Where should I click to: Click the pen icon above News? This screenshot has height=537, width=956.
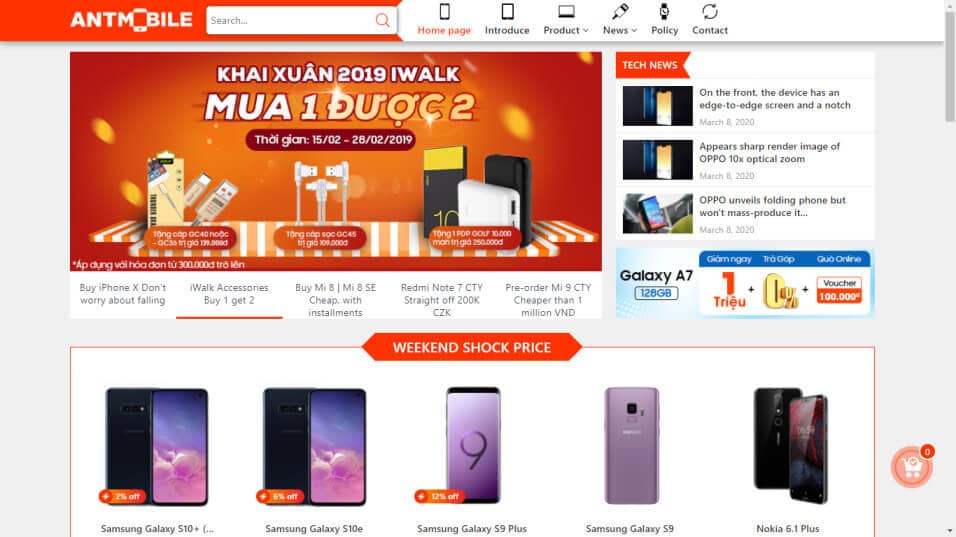tap(620, 12)
